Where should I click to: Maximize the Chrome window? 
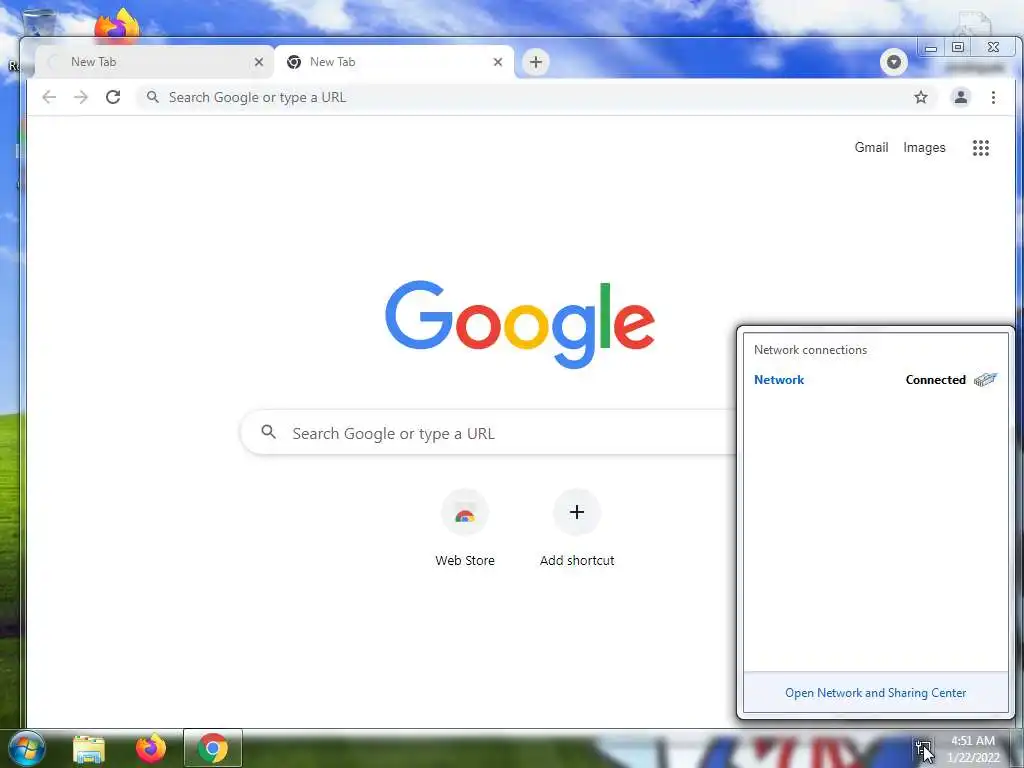[x=958, y=47]
